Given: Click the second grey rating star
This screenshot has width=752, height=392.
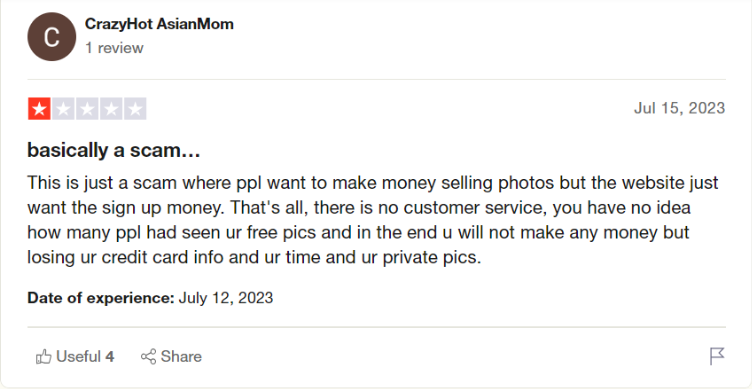Looking at the screenshot, I should pyautogui.click(x=63, y=109).
